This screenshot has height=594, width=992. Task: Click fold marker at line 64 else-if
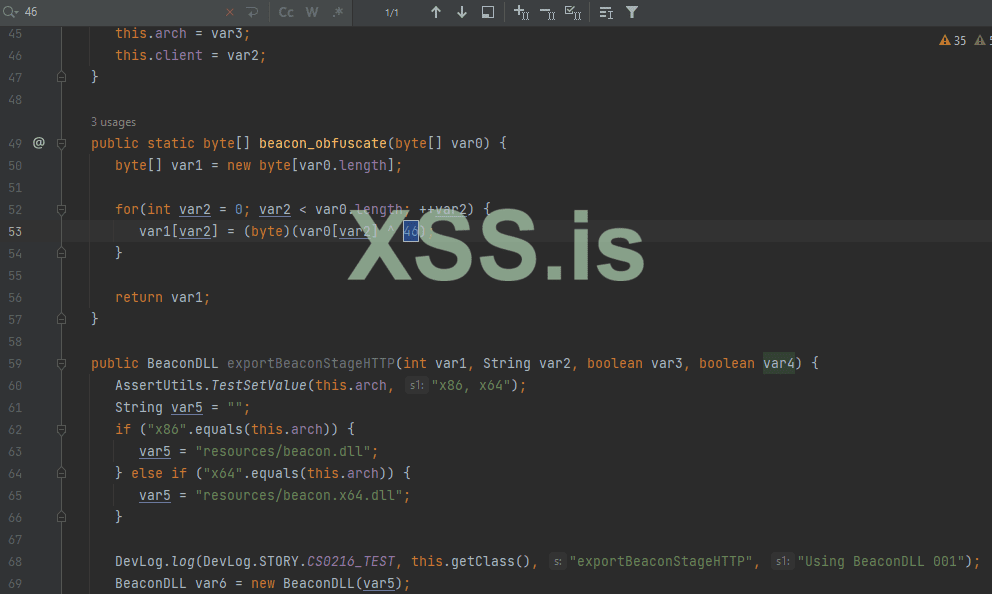(61, 473)
